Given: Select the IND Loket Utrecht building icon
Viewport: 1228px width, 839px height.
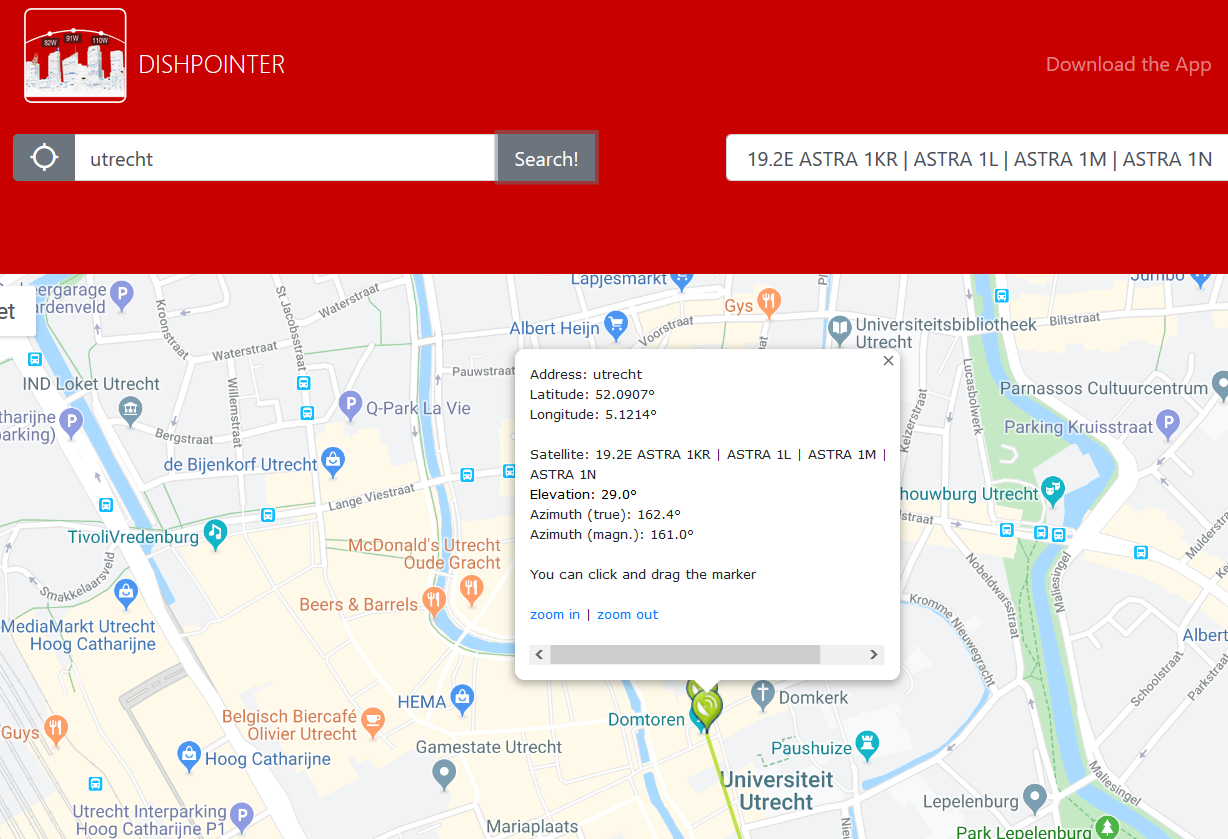Looking at the screenshot, I should click(x=131, y=408).
